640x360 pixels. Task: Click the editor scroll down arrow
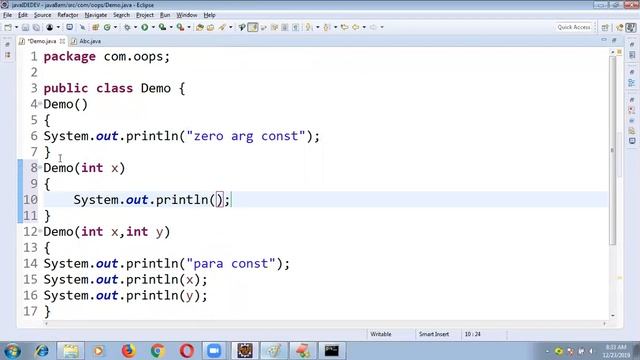612,316
